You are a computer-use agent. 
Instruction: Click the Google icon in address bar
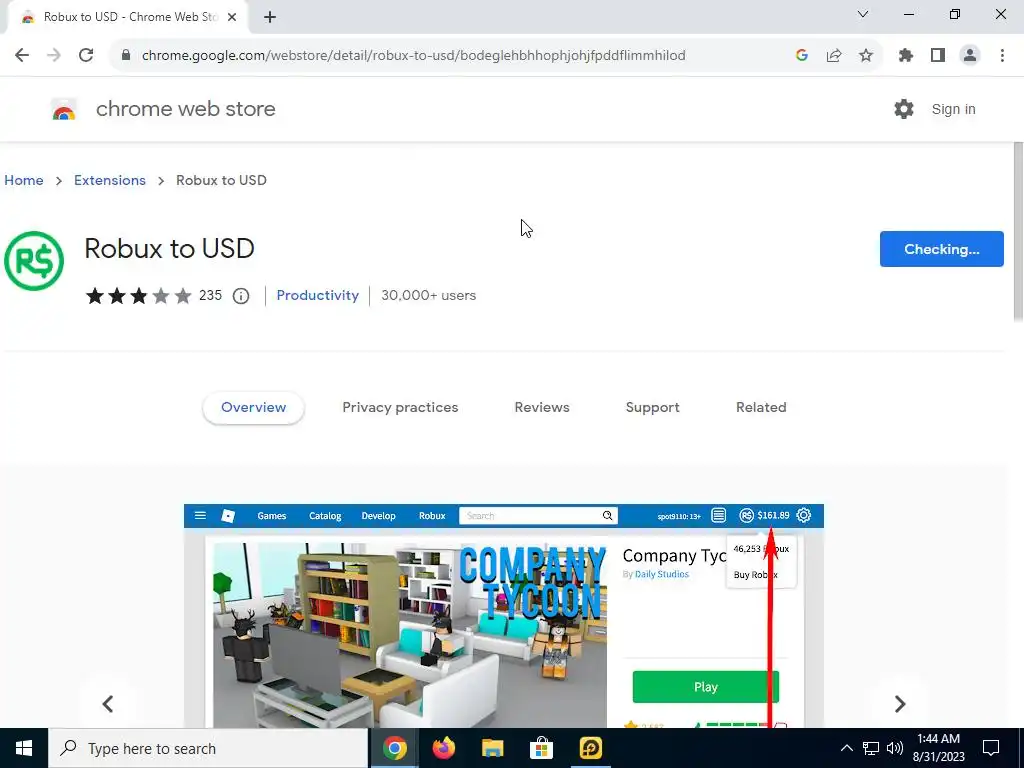coord(802,55)
